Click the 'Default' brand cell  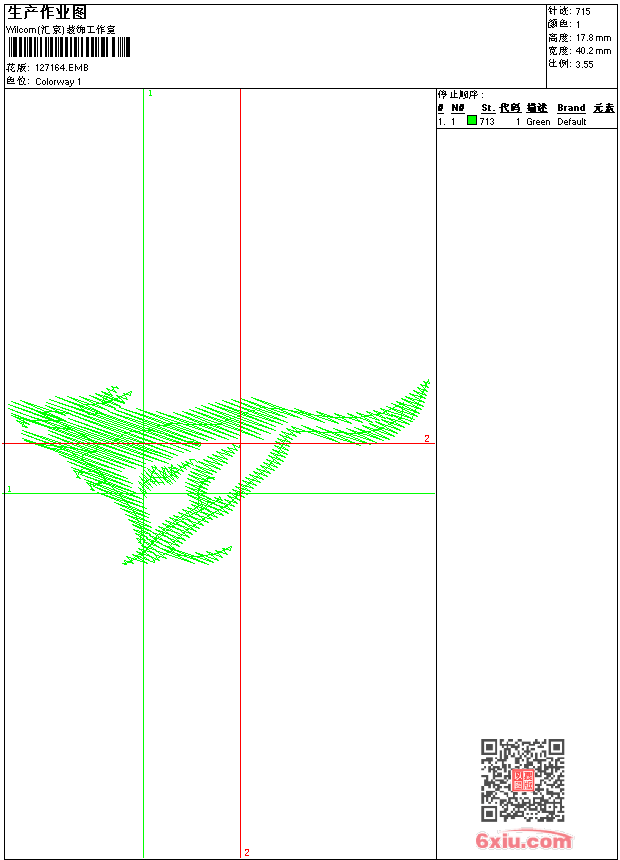tap(572, 122)
